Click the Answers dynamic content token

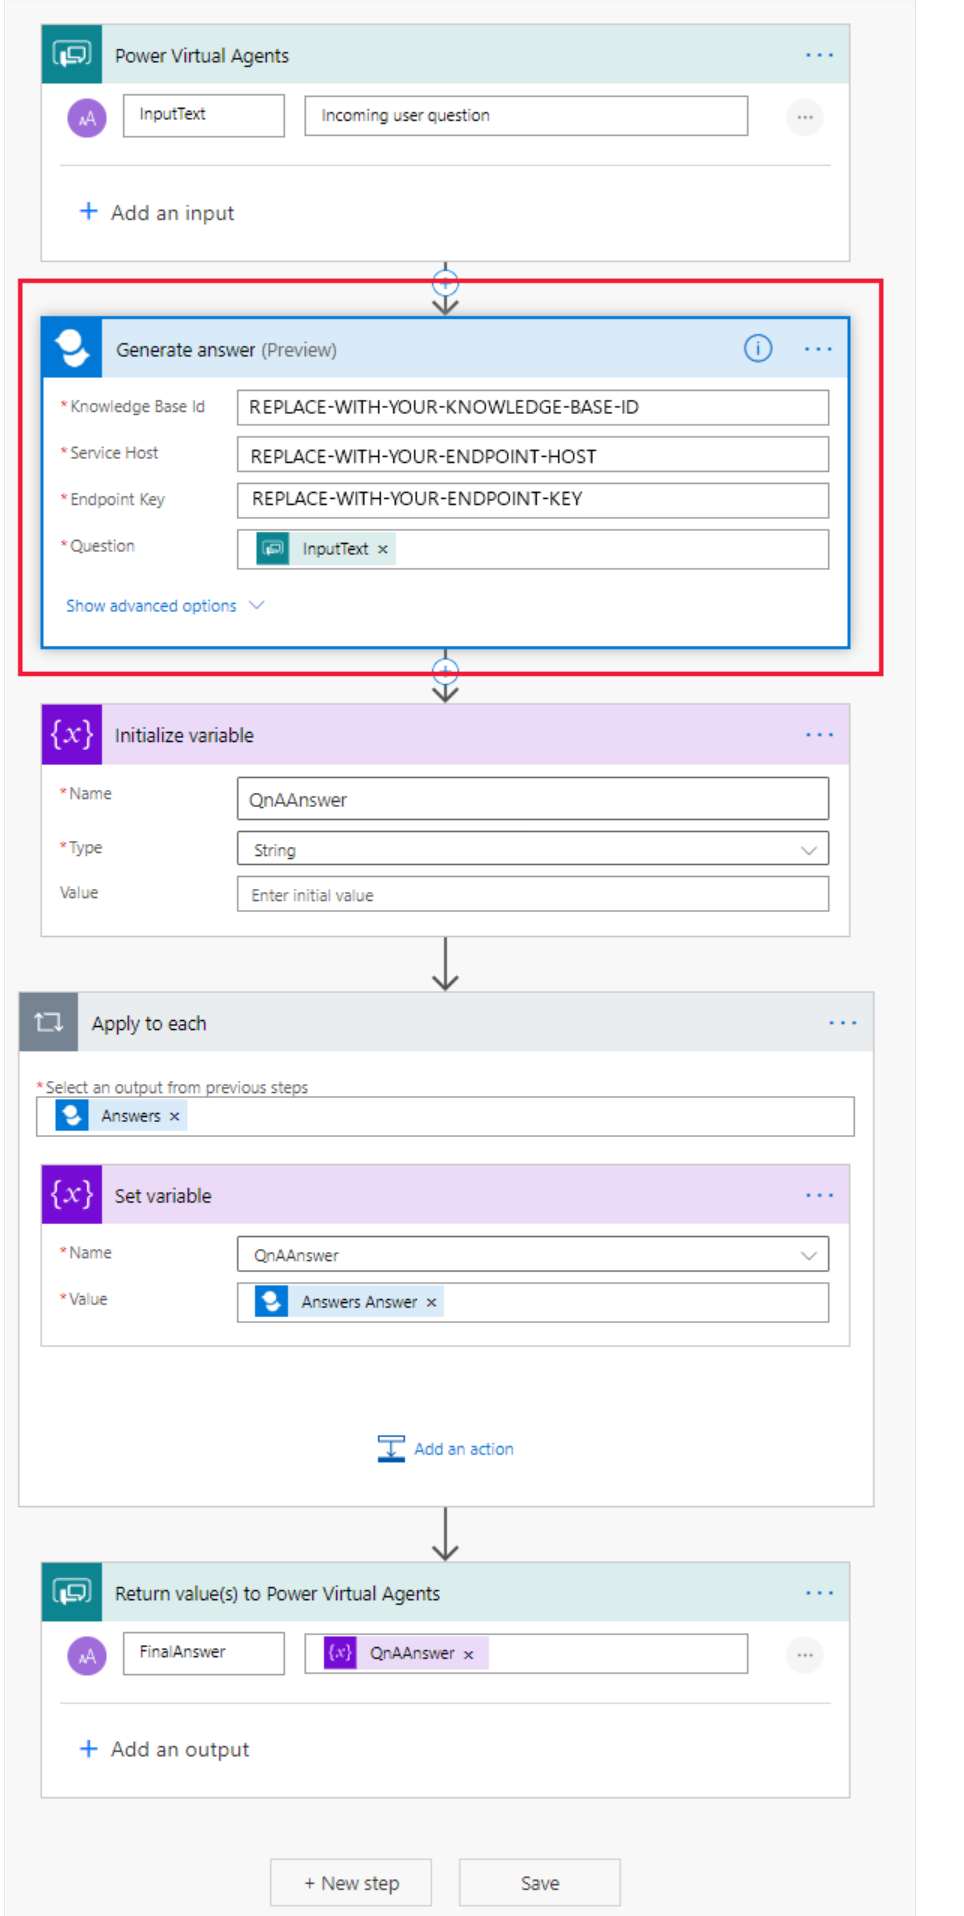[121, 1116]
